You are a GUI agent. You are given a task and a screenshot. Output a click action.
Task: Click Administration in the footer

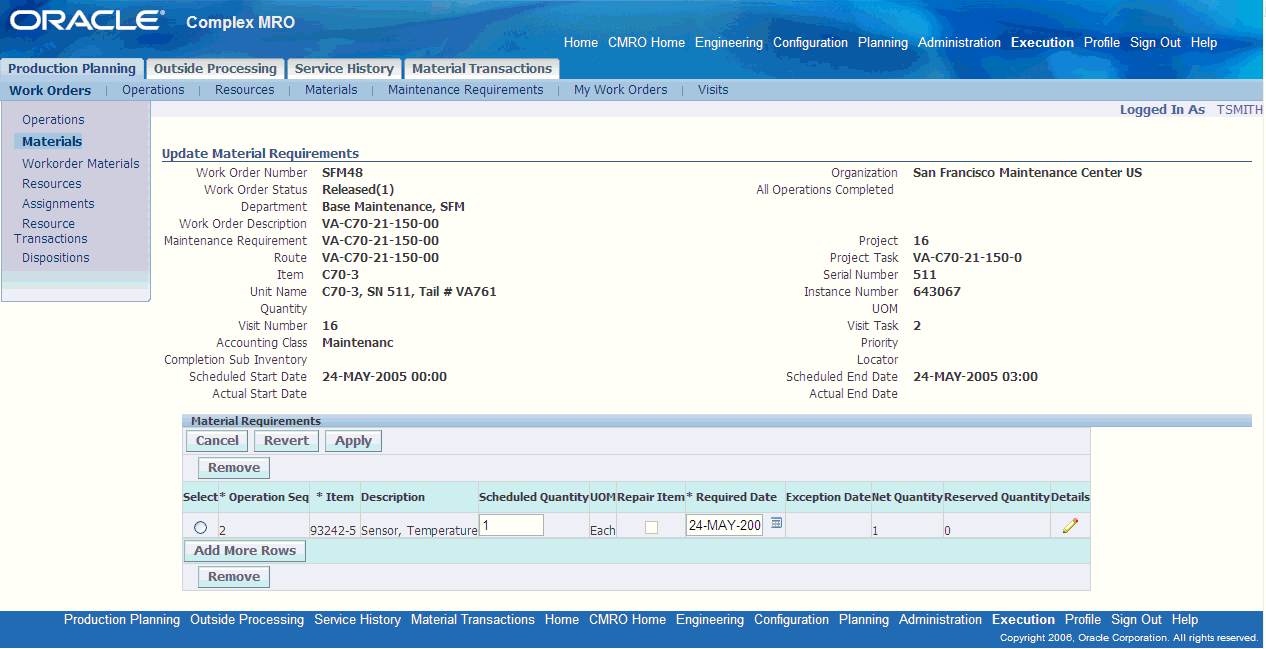[940, 620]
